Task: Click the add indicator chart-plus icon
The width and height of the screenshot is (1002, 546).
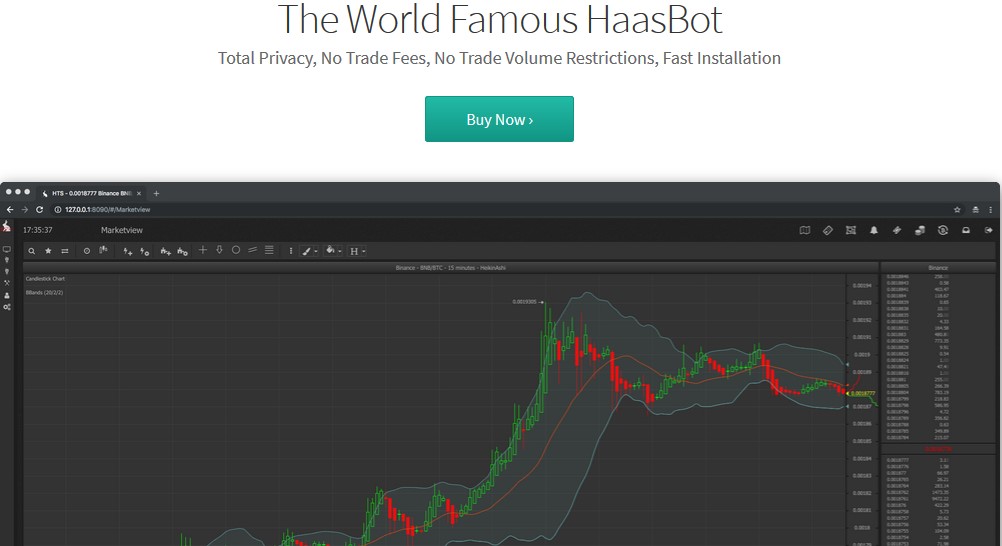Action: tap(166, 251)
